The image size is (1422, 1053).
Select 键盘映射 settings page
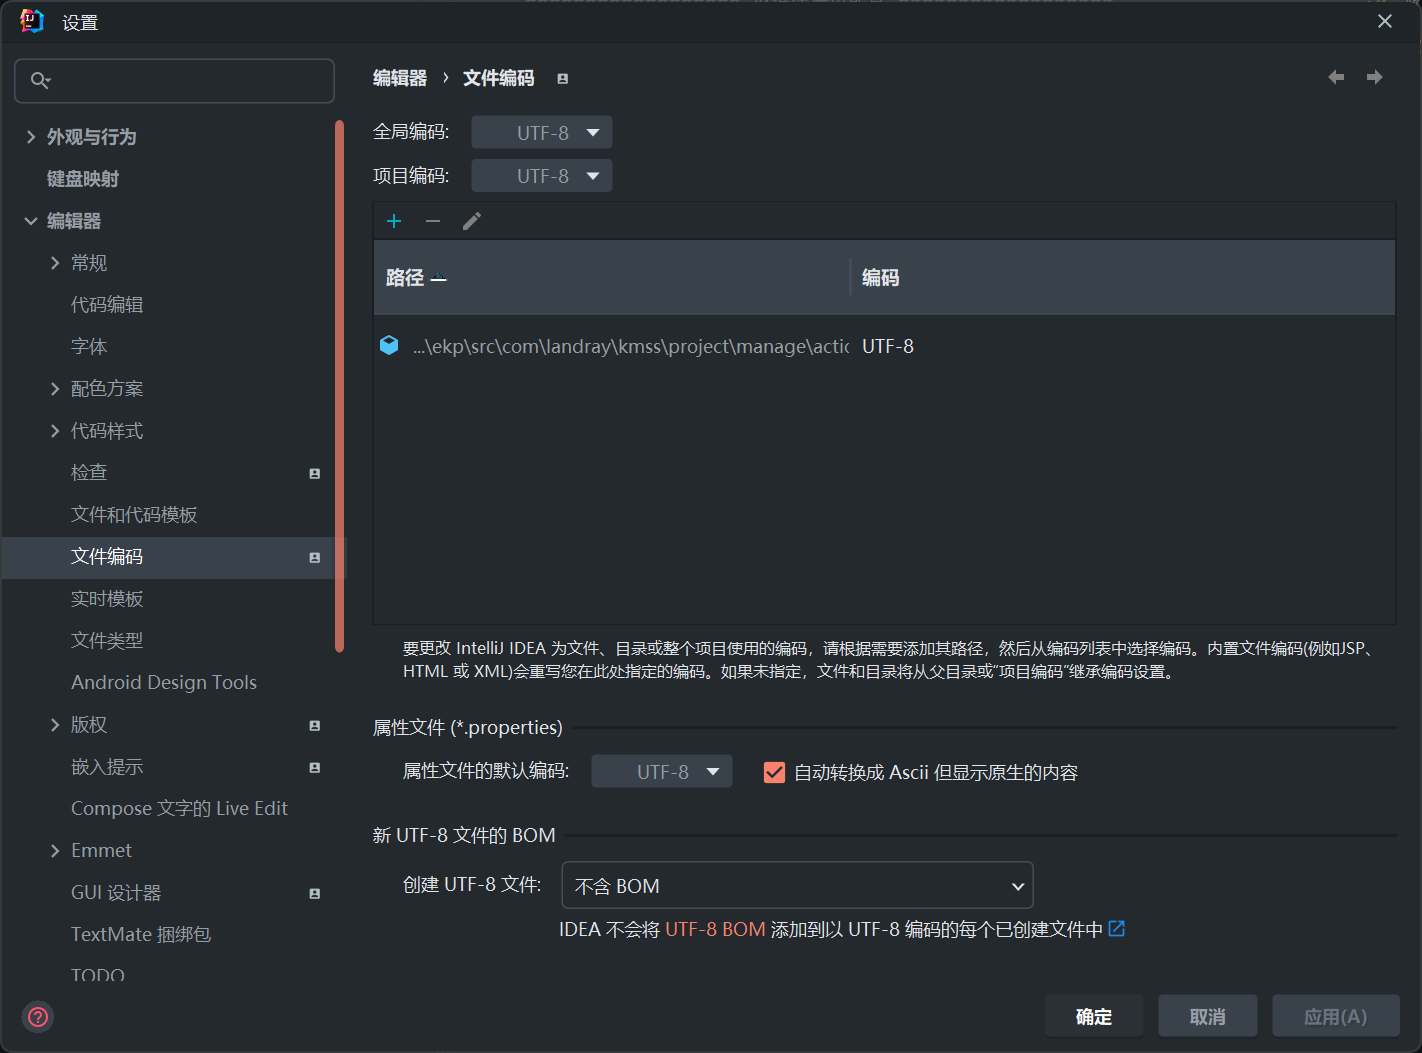tap(82, 179)
